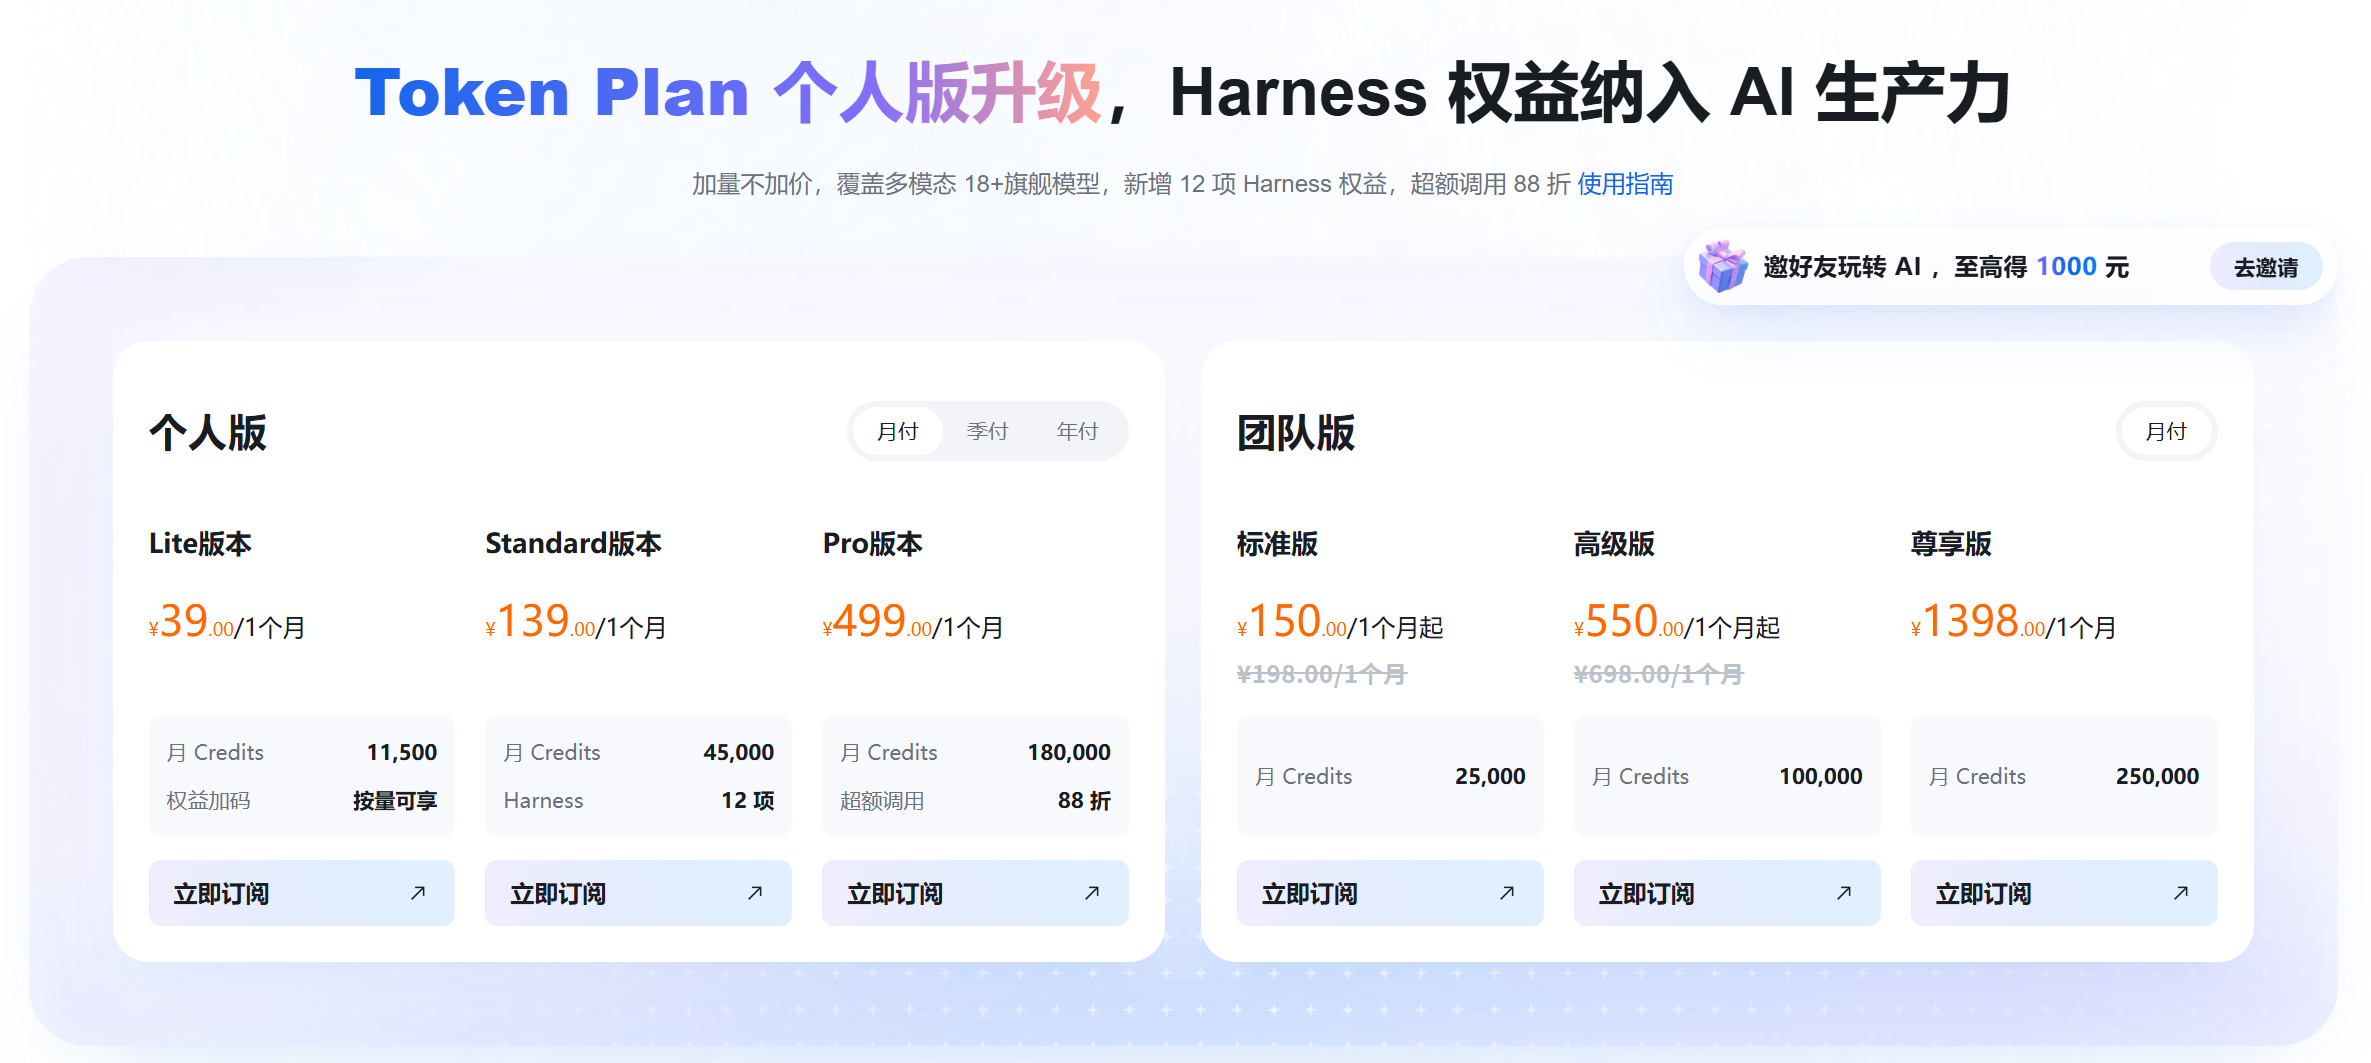Click the 12 项 Harness value

tap(748, 801)
